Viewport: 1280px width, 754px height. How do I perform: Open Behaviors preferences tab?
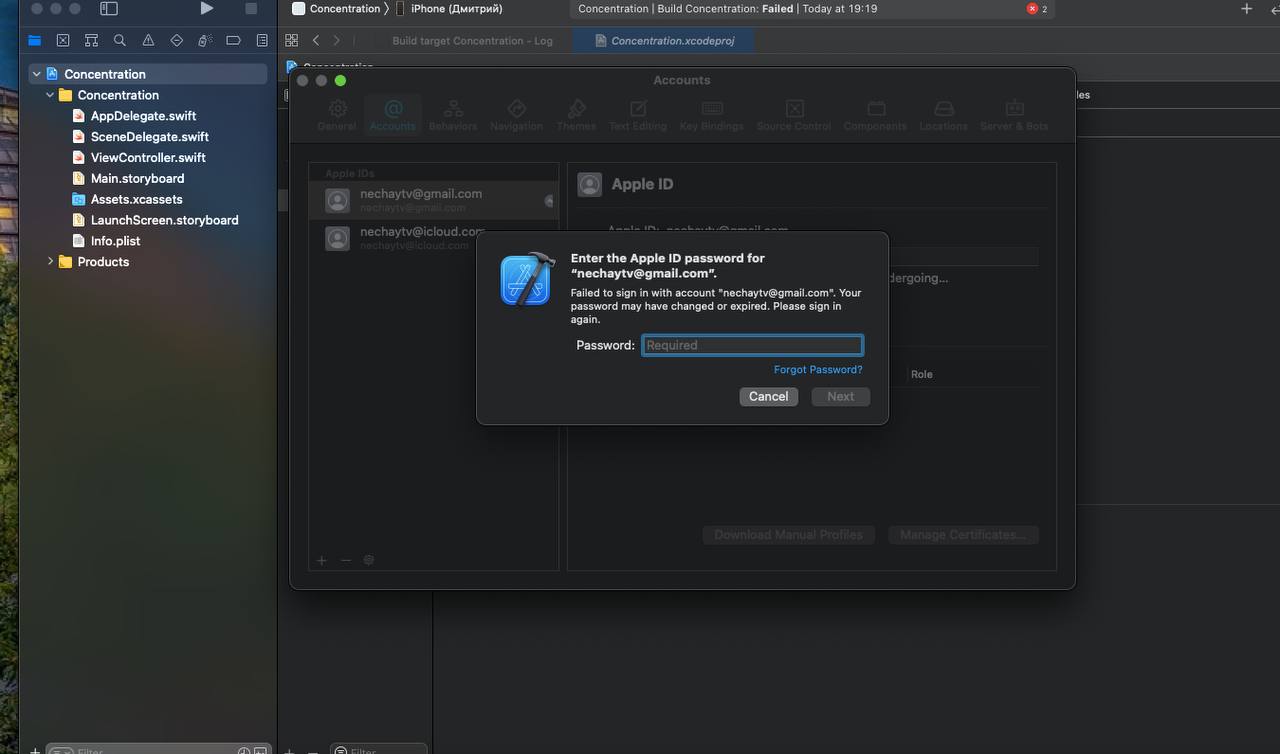(x=453, y=115)
